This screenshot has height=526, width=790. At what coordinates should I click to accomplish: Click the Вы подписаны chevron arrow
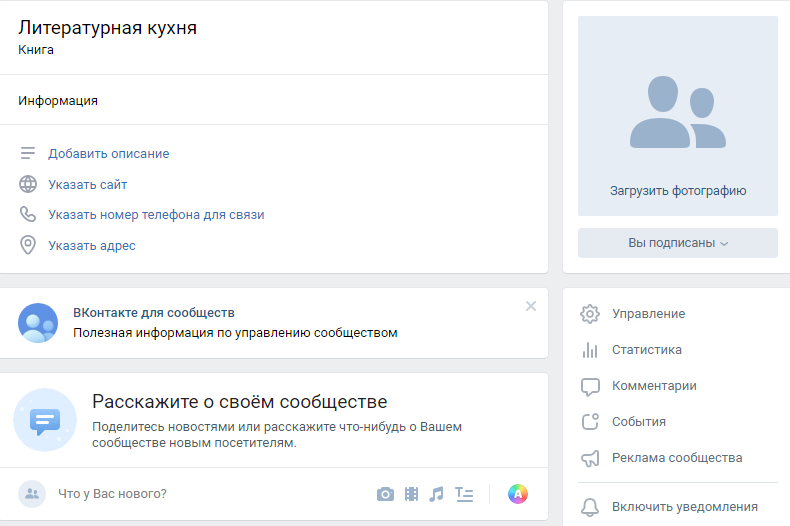pyautogui.click(x=724, y=244)
